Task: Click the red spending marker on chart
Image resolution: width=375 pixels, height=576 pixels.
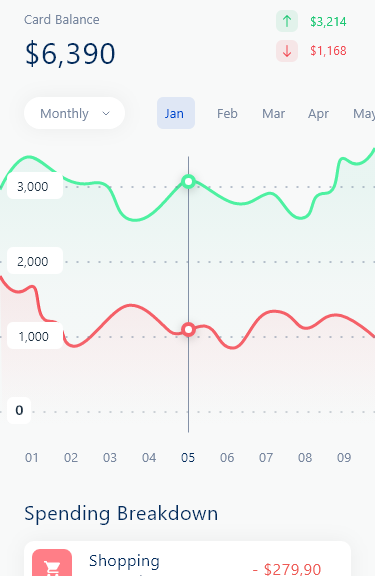Action: pos(188,330)
